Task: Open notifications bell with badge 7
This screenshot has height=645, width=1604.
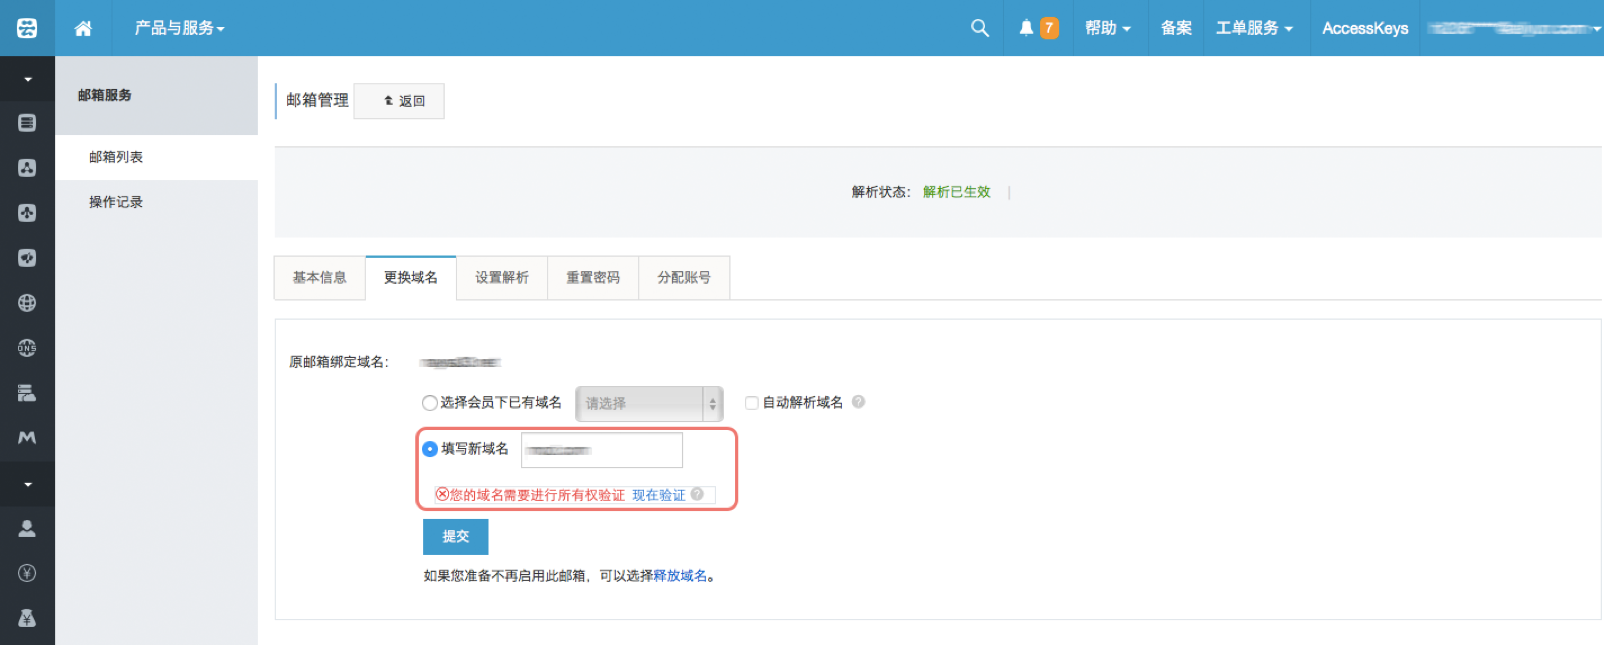Action: pos(1037,28)
